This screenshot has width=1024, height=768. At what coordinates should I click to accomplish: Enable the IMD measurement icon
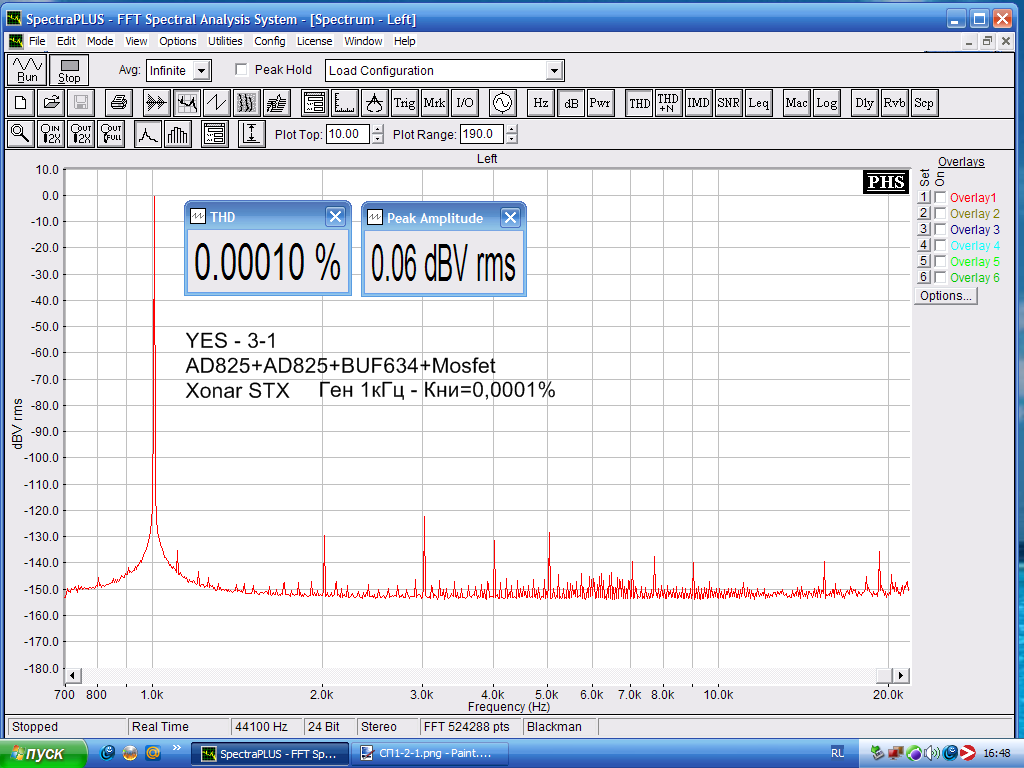coord(698,102)
